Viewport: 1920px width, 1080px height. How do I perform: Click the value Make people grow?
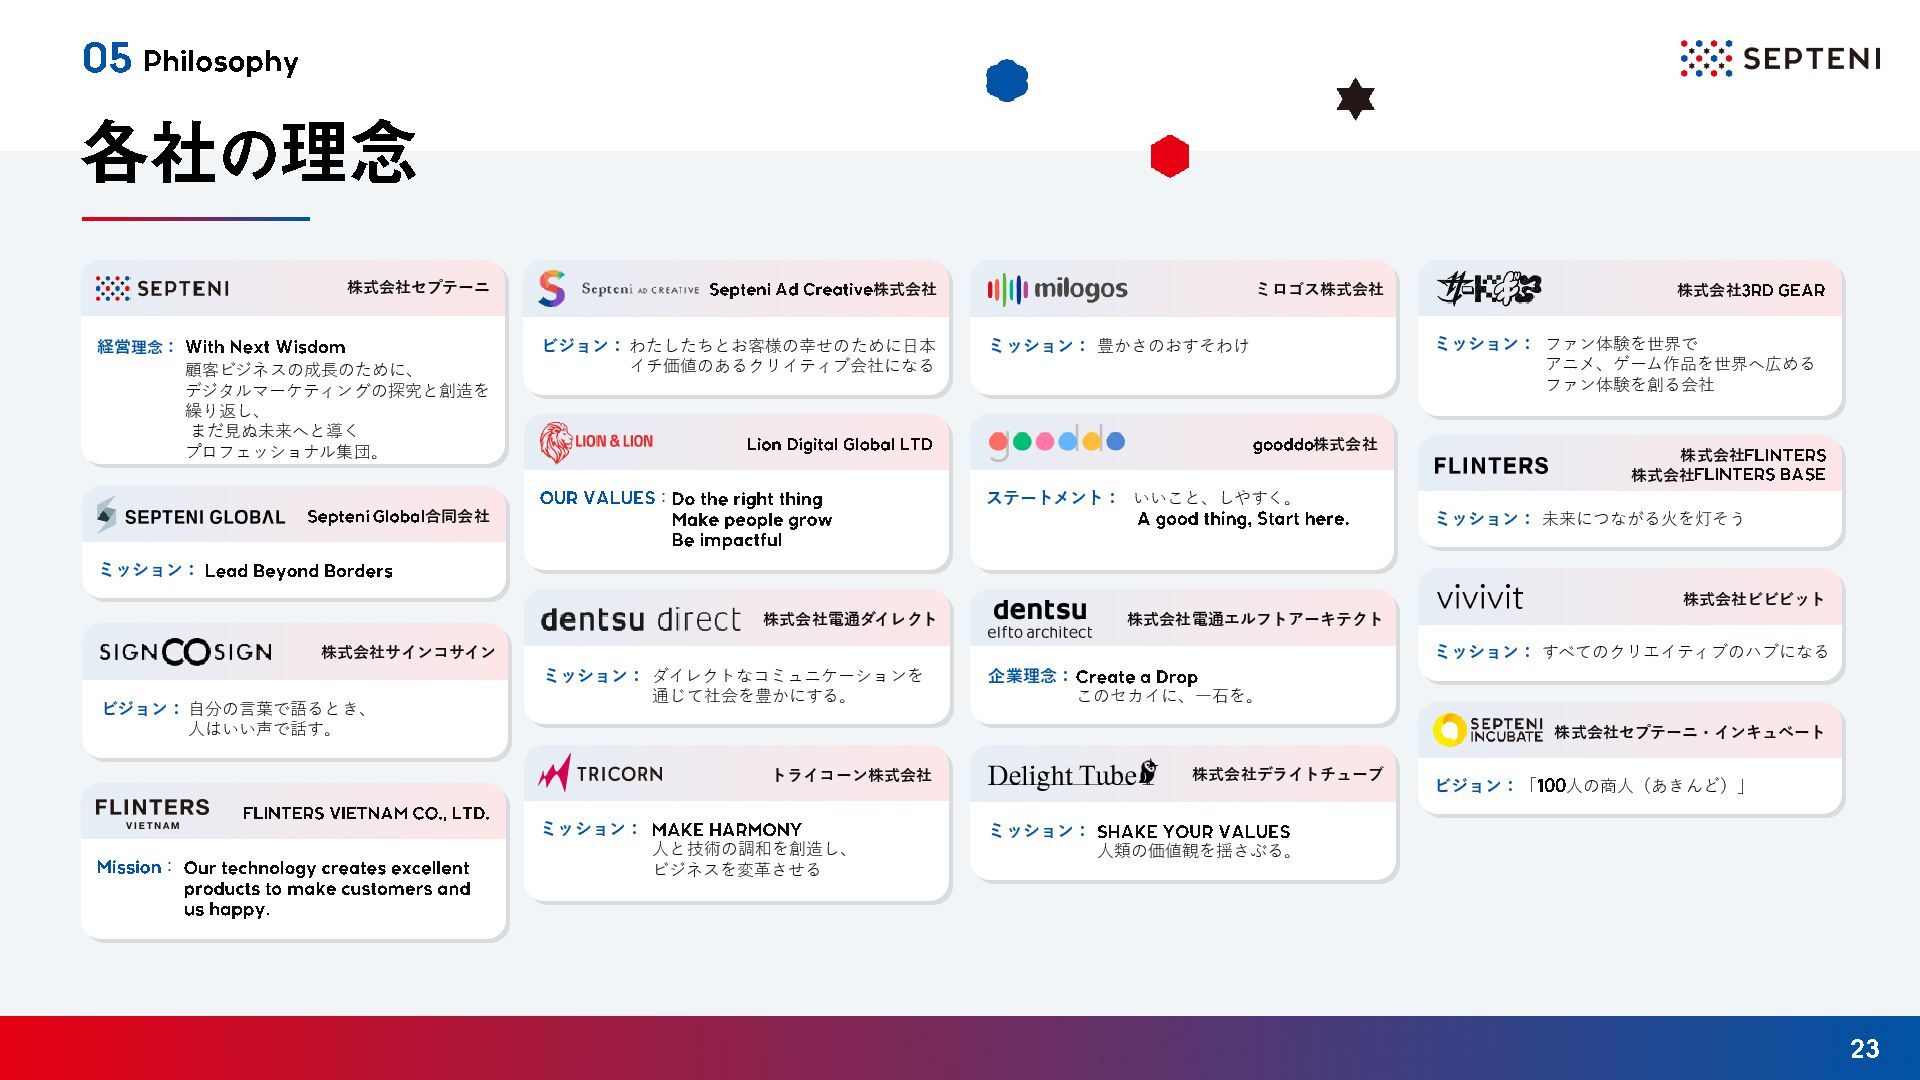coord(752,520)
